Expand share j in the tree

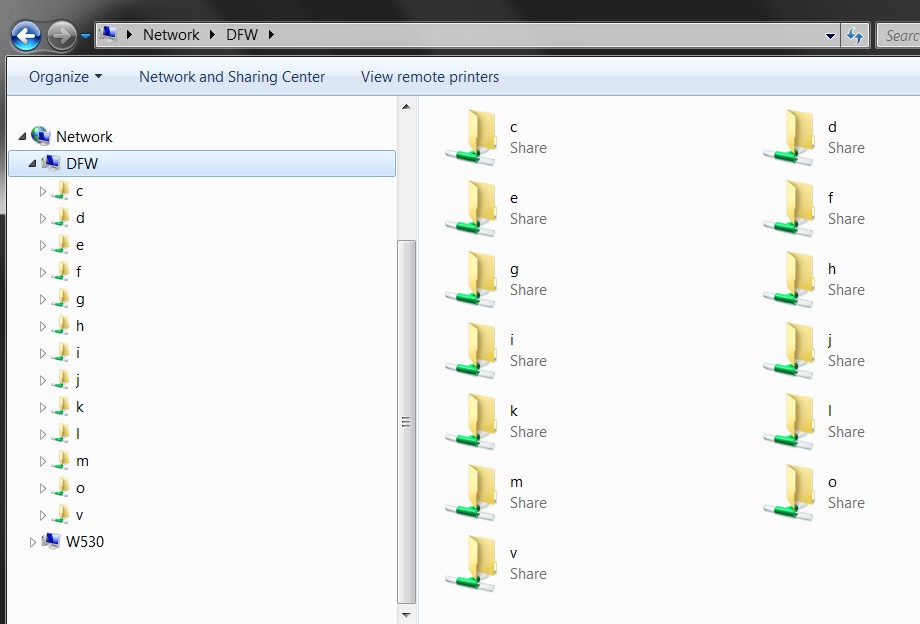42,380
